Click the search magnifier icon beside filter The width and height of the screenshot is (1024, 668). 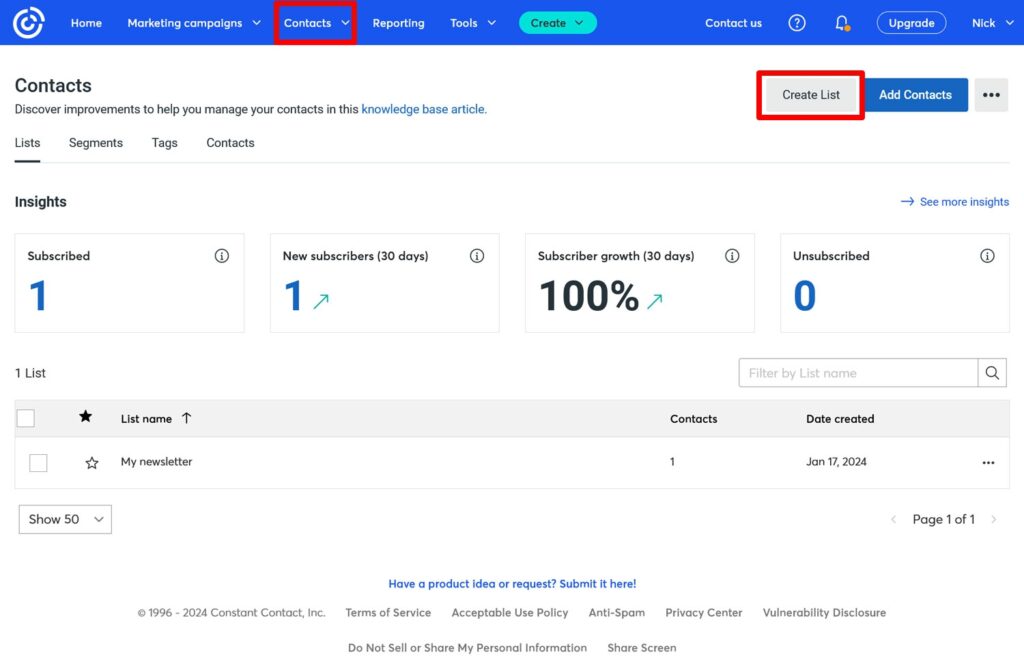[x=992, y=373]
